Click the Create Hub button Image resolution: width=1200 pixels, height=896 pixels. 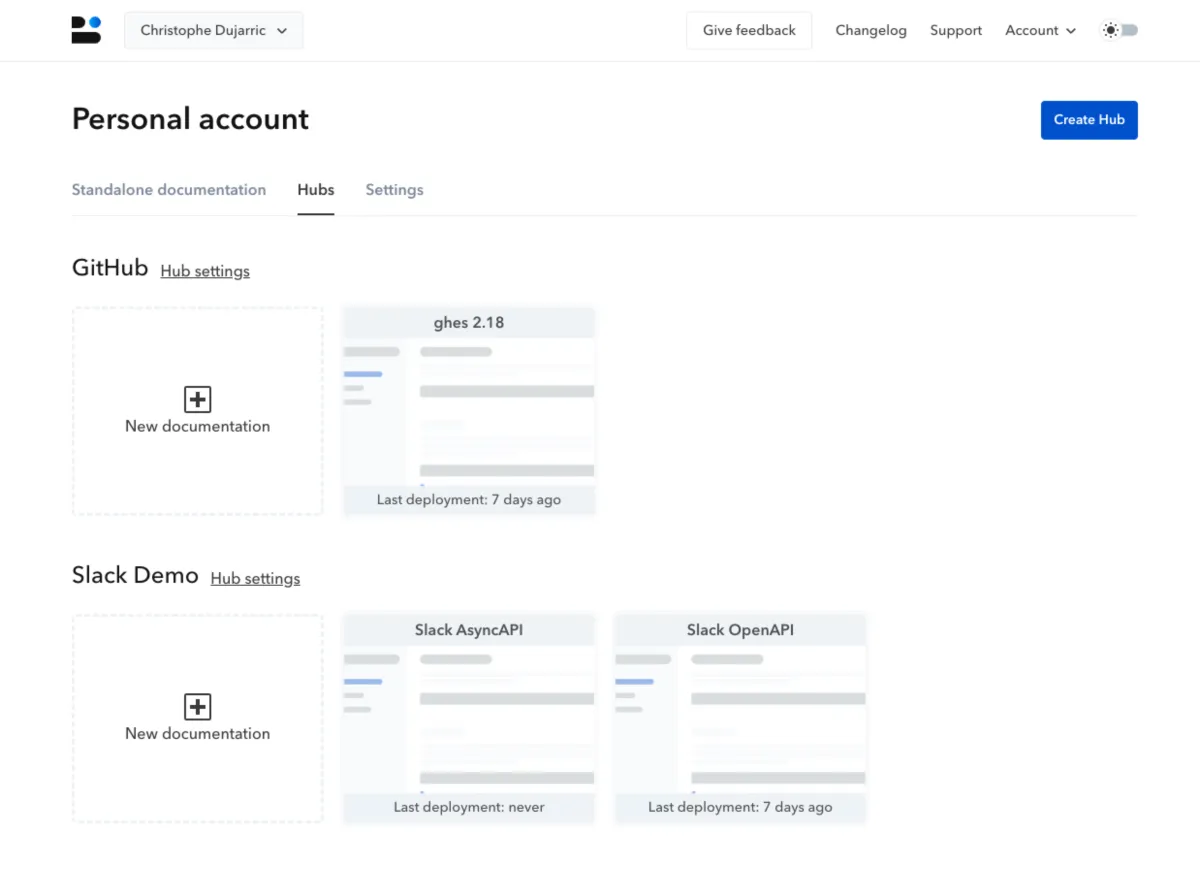coord(1089,120)
